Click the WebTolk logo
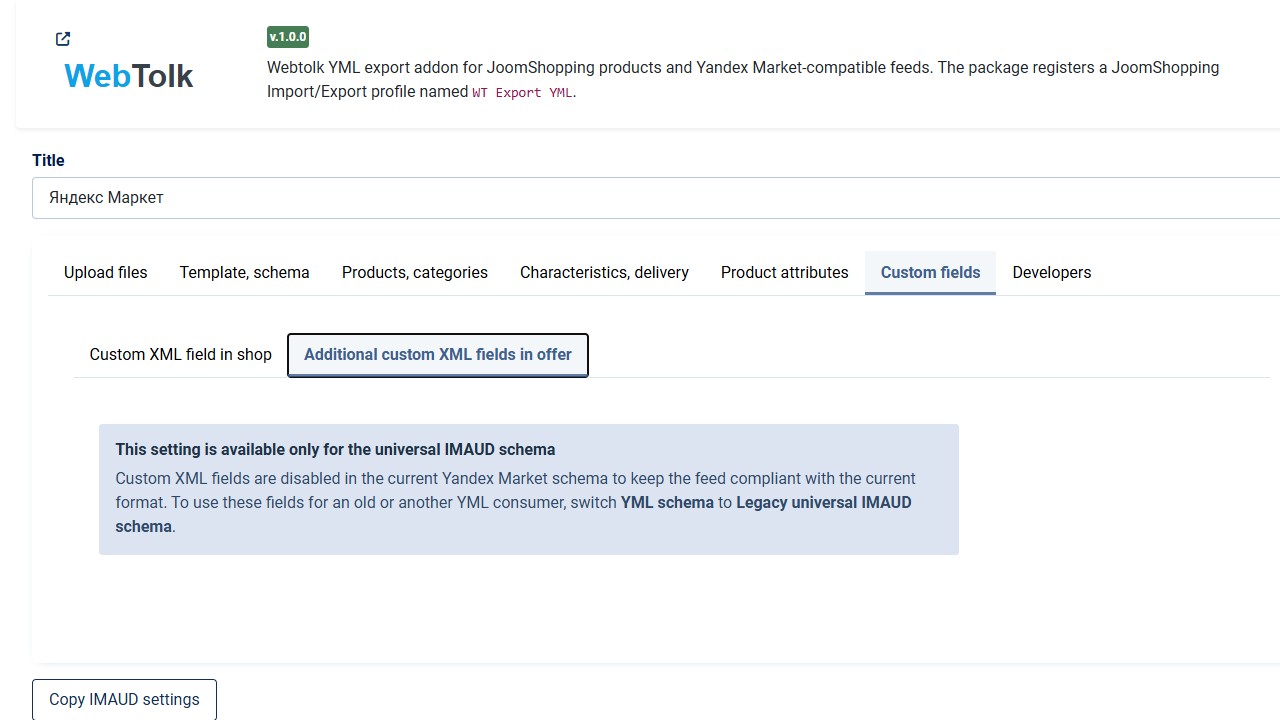Viewport: 1280px width, 720px height. coord(128,76)
